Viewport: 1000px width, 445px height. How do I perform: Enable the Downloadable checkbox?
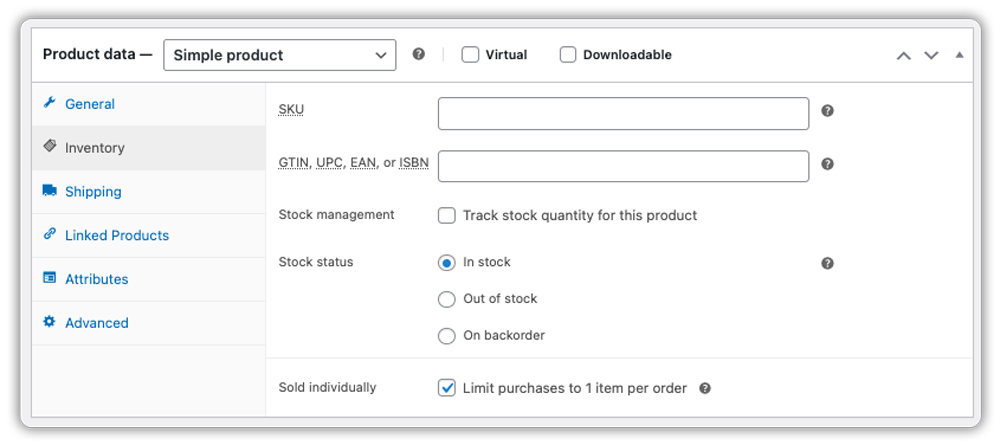point(568,55)
